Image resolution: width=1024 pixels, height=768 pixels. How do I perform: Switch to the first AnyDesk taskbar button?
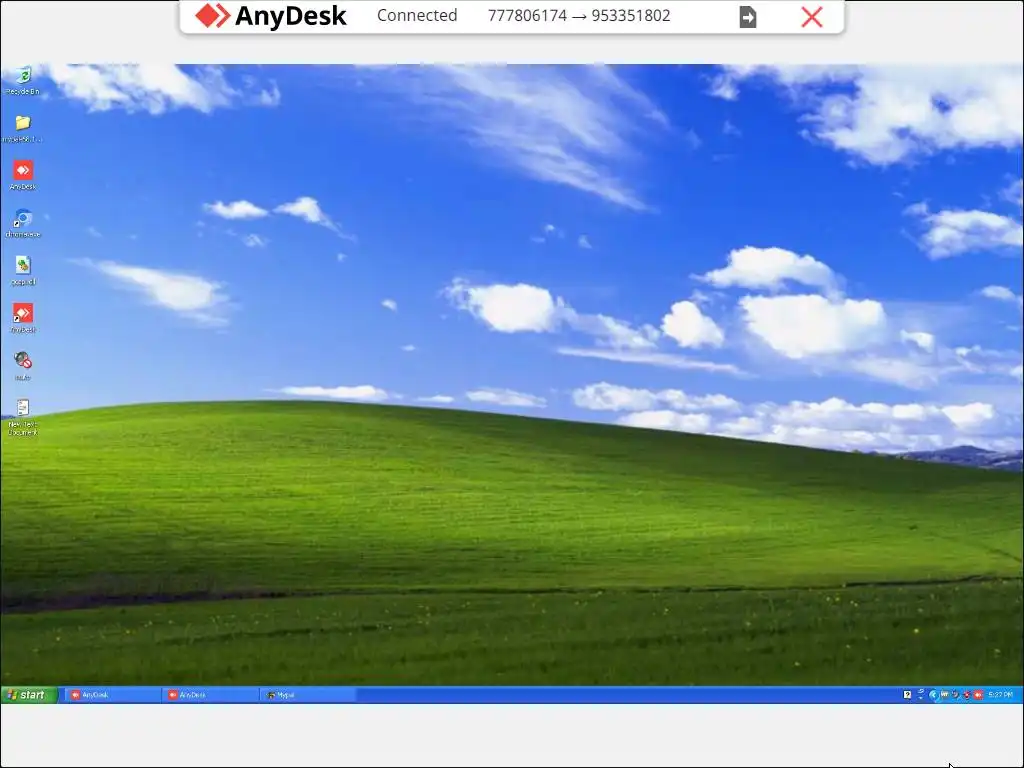pos(112,695)
